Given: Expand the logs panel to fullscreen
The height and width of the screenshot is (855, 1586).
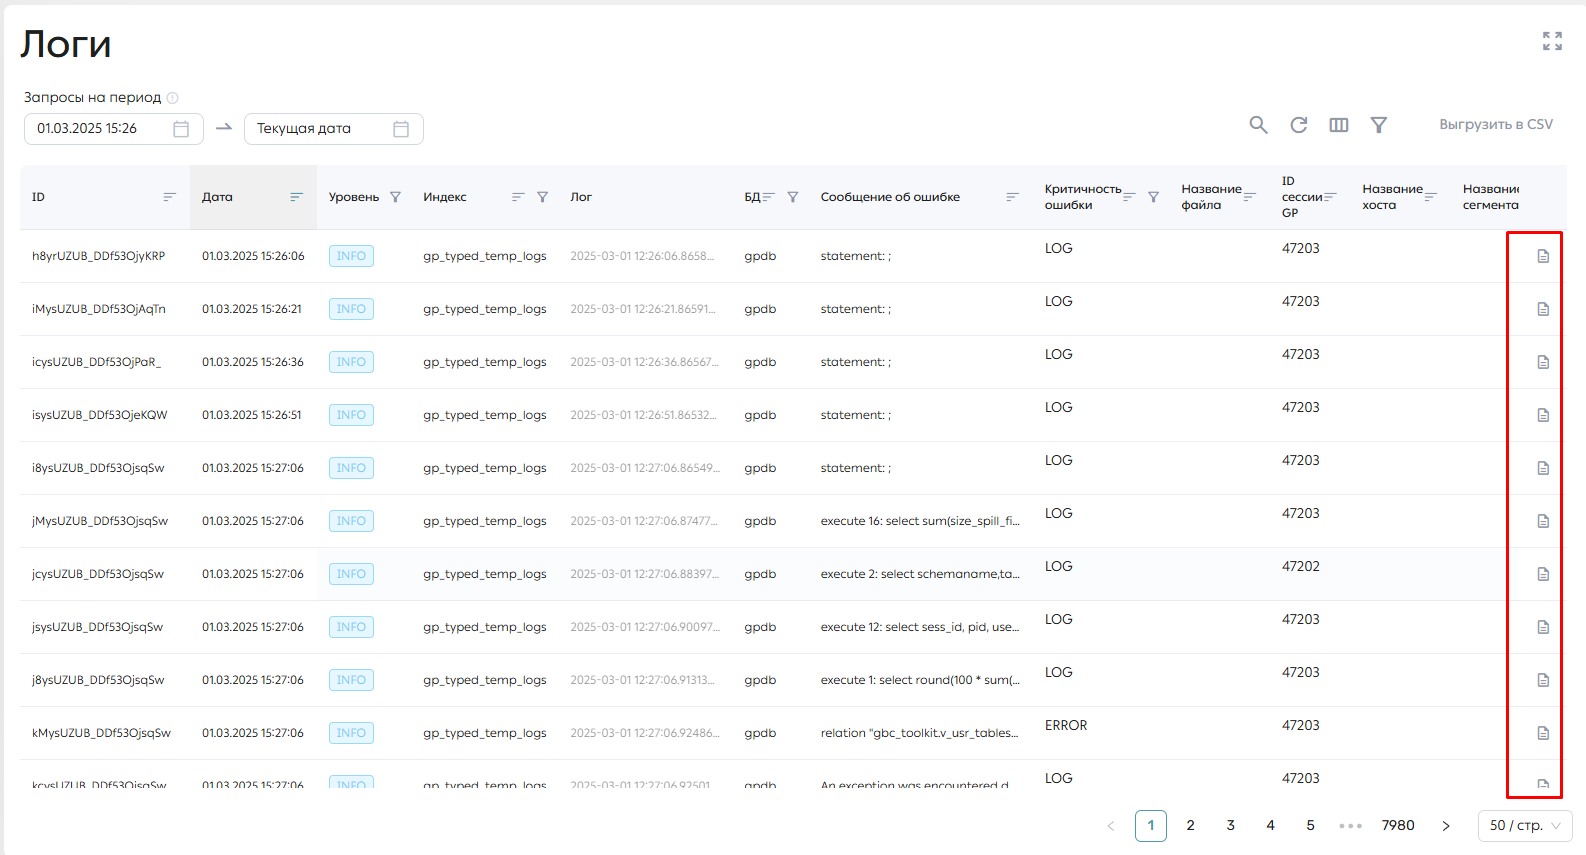Looking at the screenshot, I should pyautogui.click(x=1552, y=41).
